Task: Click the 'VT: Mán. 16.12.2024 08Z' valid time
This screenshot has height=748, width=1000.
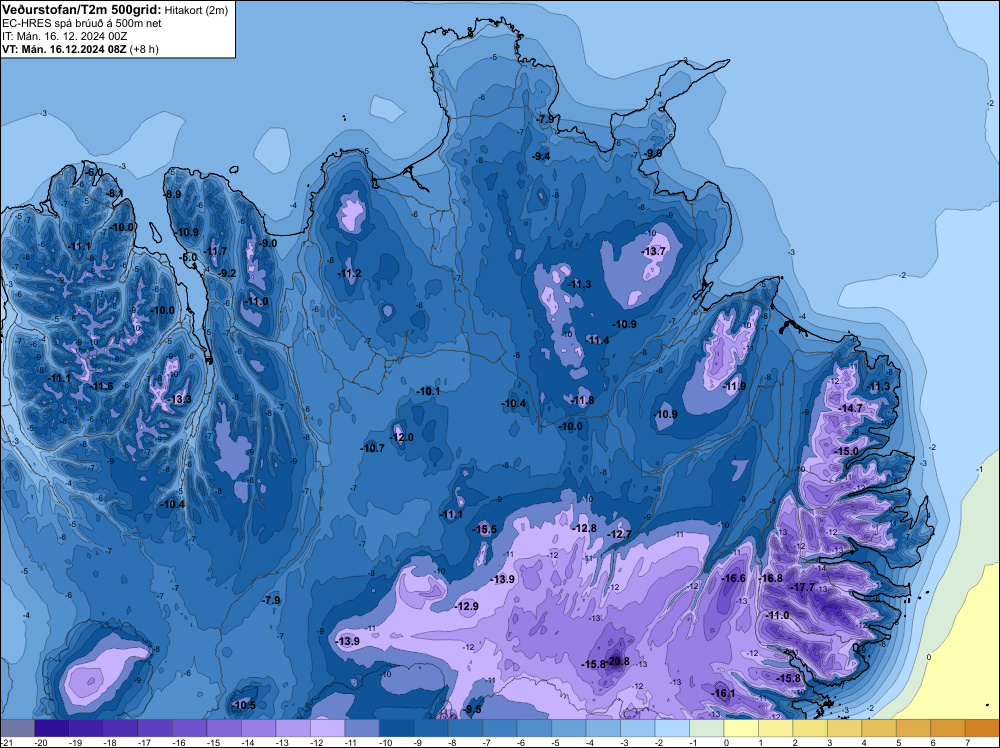Action: tap(64, 49)
